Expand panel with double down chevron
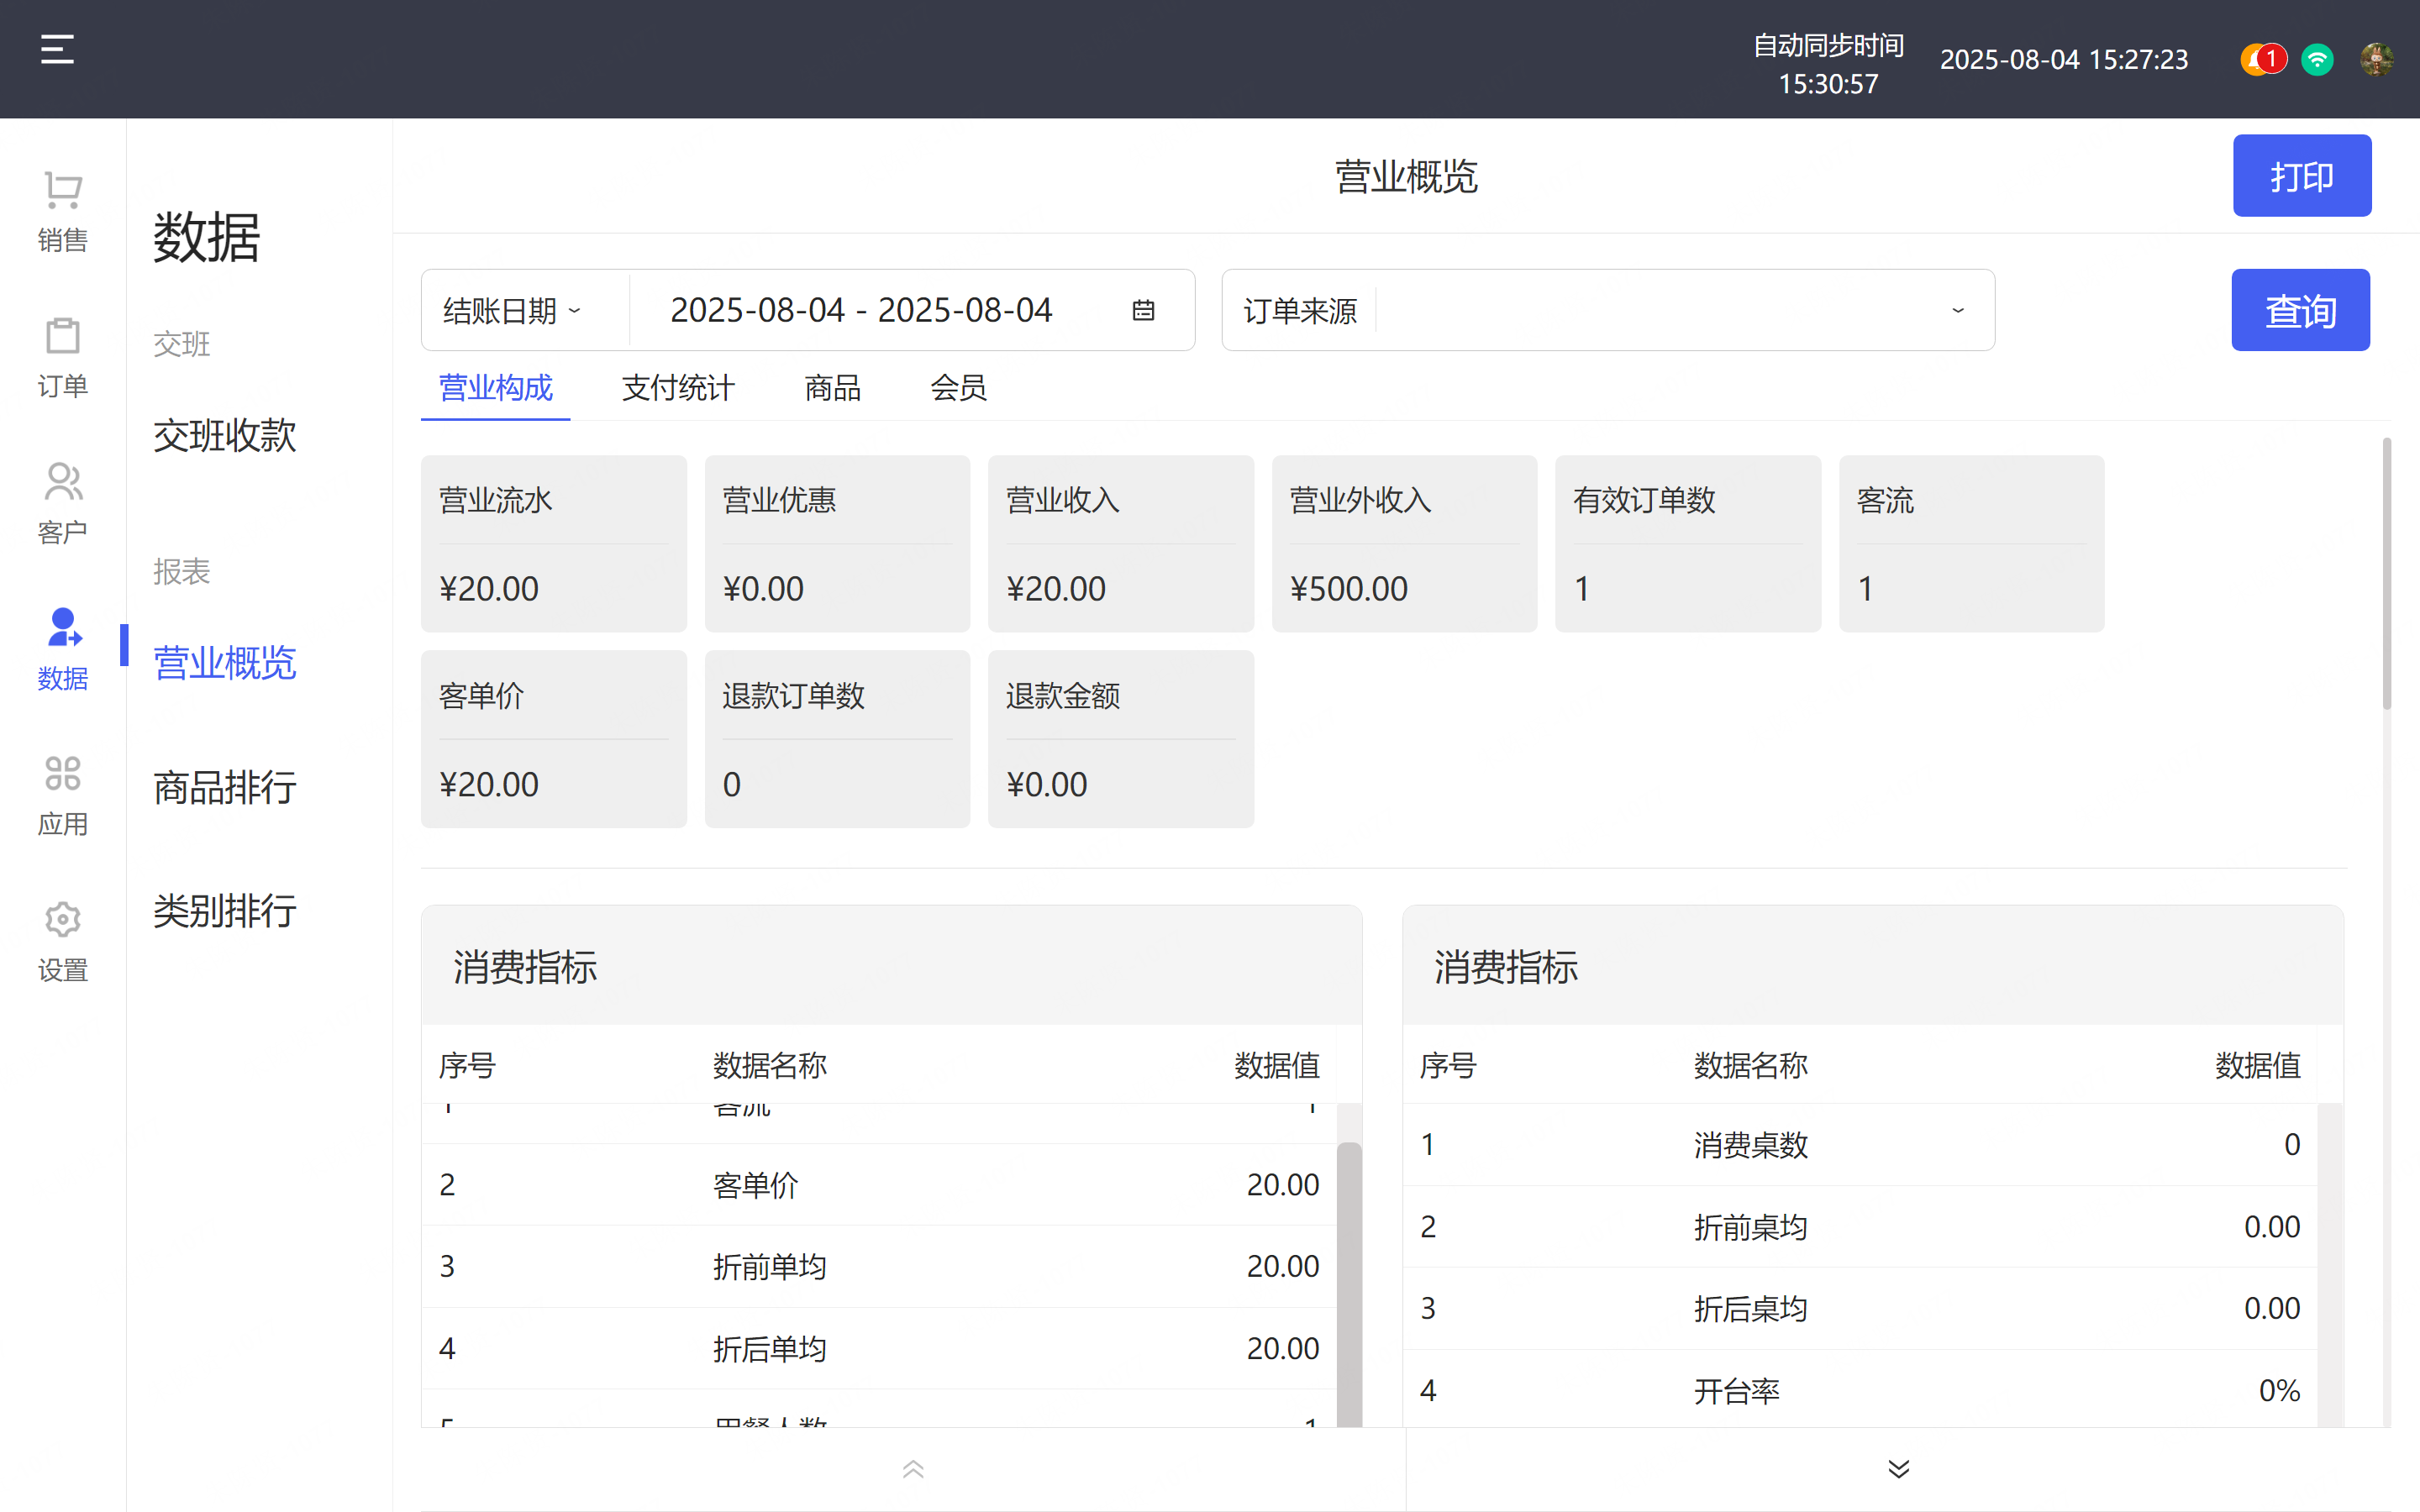Screen dimensions: 2420x1512 tap(1898, 1468)
